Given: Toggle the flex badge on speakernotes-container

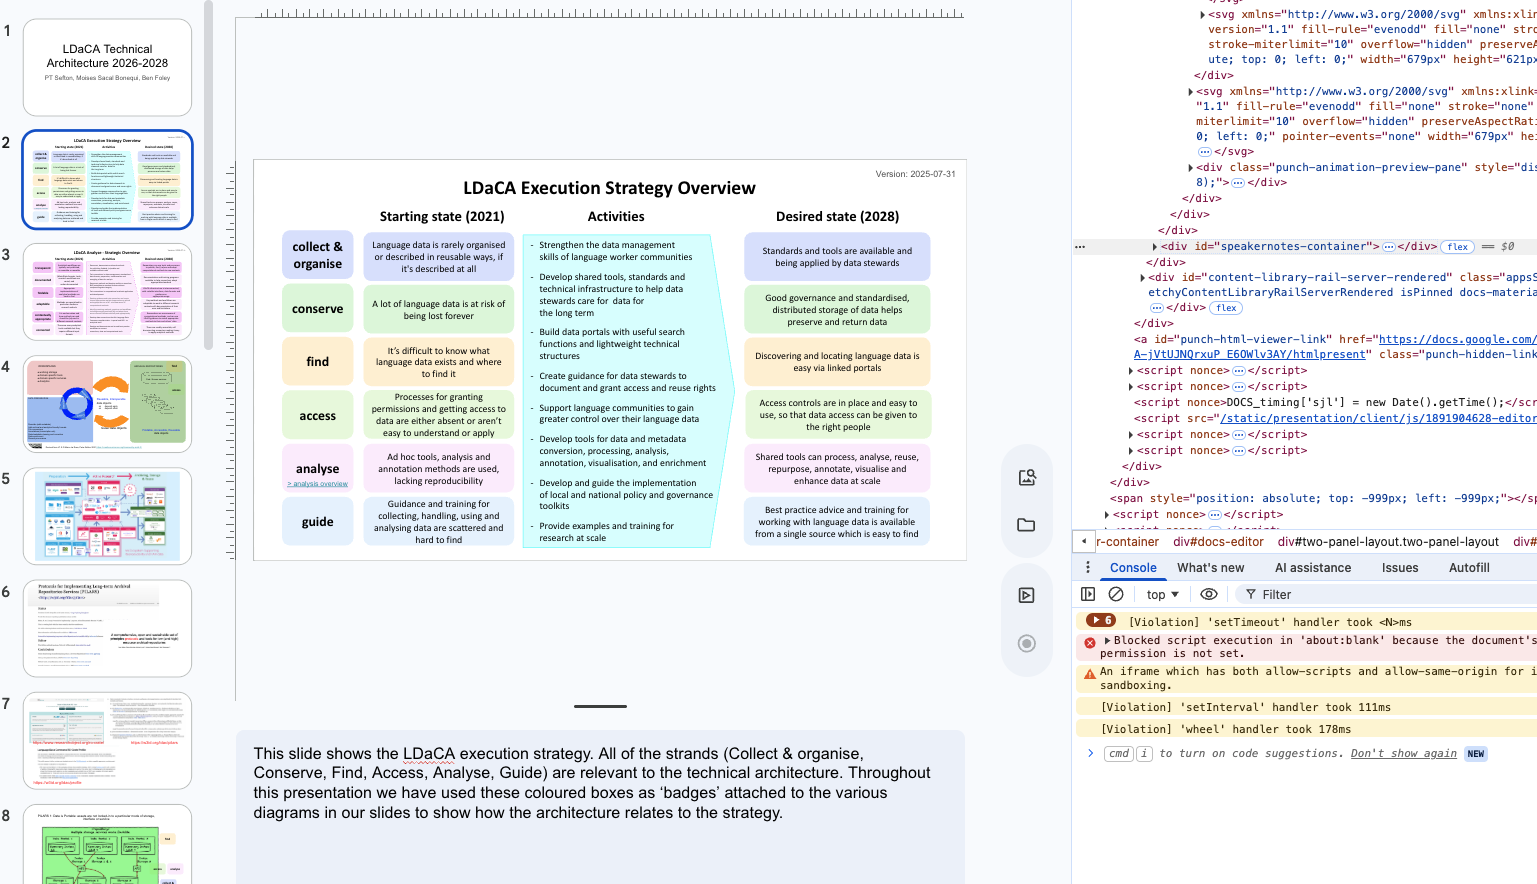Looking at the screenshot, I should pyautogui.click(x=1458, y=247).
